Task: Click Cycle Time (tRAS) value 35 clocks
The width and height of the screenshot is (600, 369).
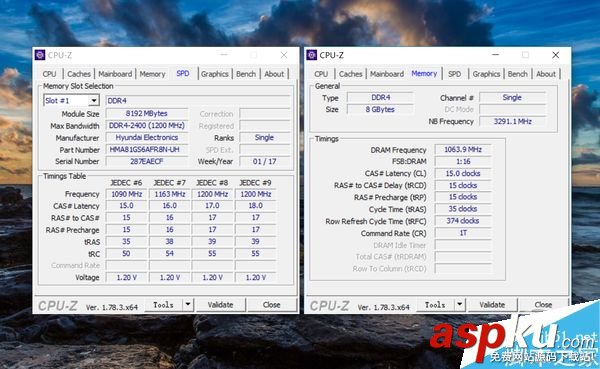Action: pyautogui.click(x=463, y=209)
